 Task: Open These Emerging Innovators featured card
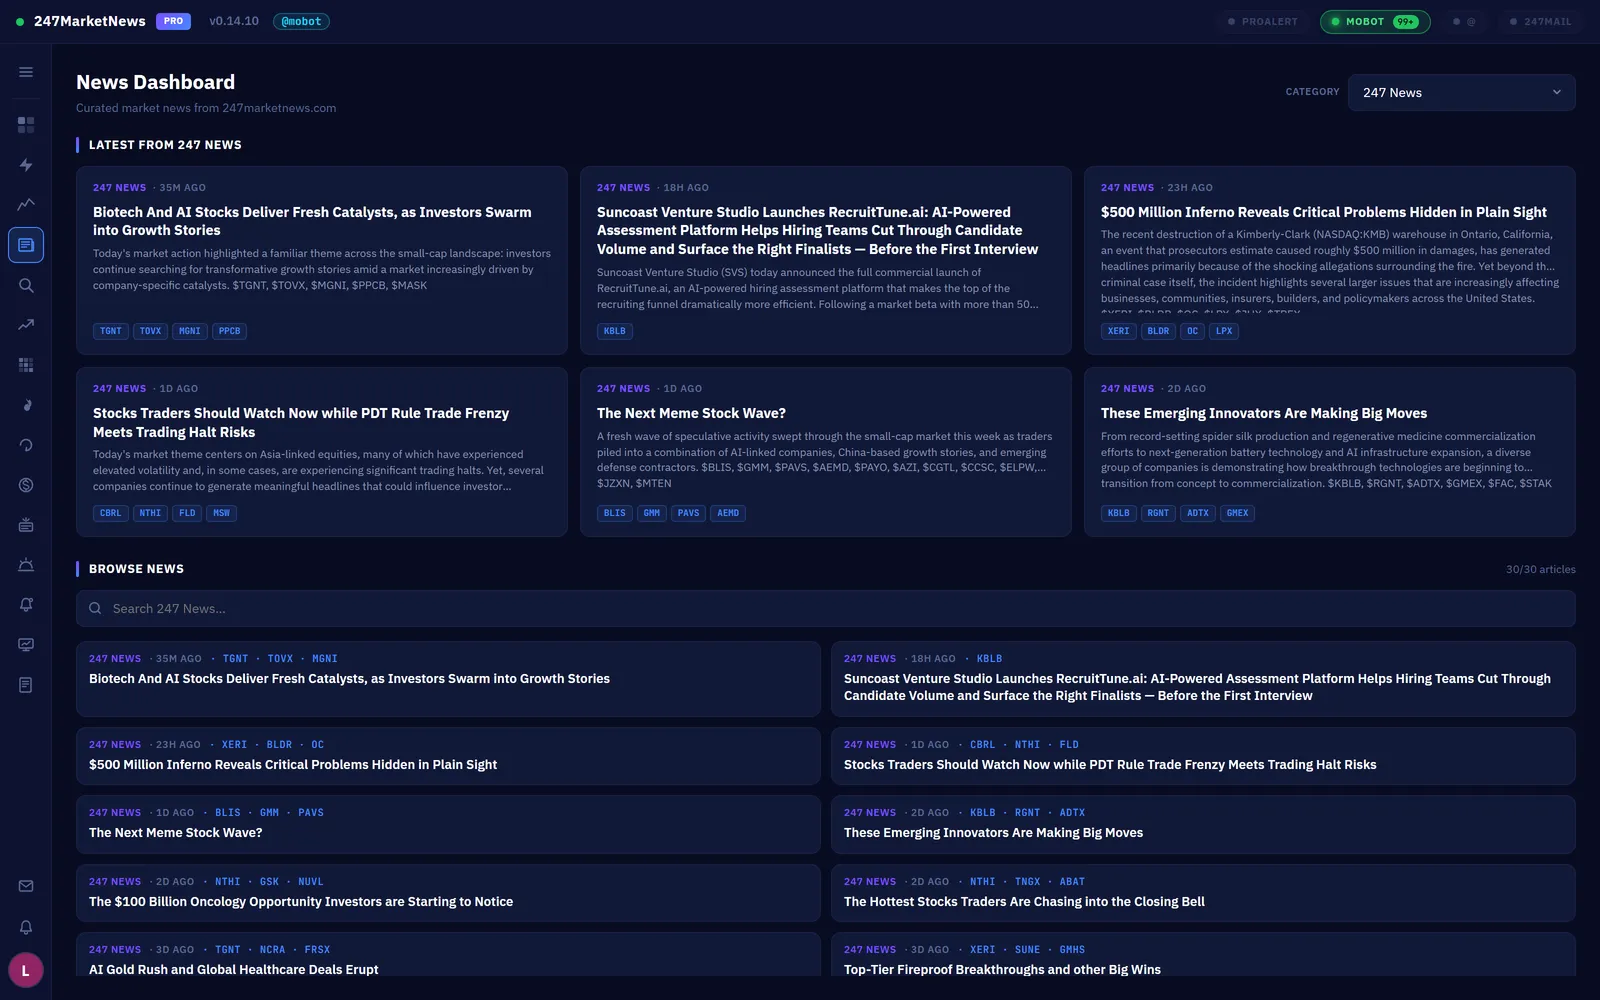tap(1330, 452)
